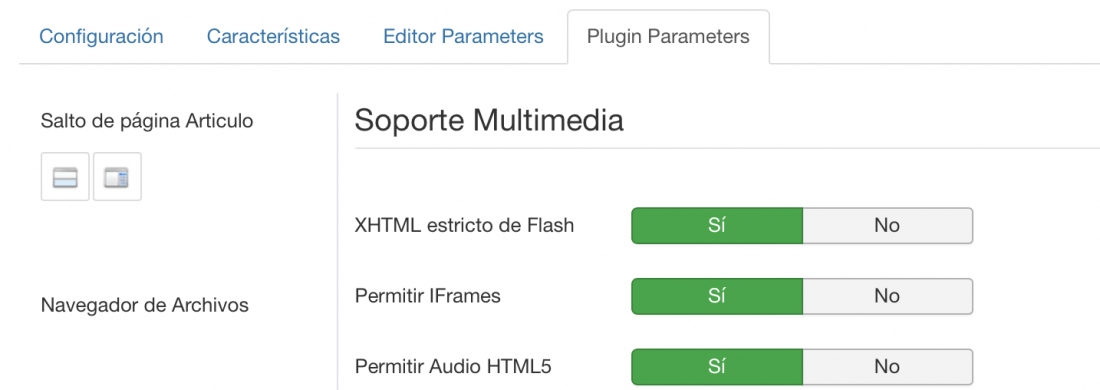This screenshot has height=390, width=1100.
Task: Choose Sí for Permitir IFrames
Action: (716, 296)
